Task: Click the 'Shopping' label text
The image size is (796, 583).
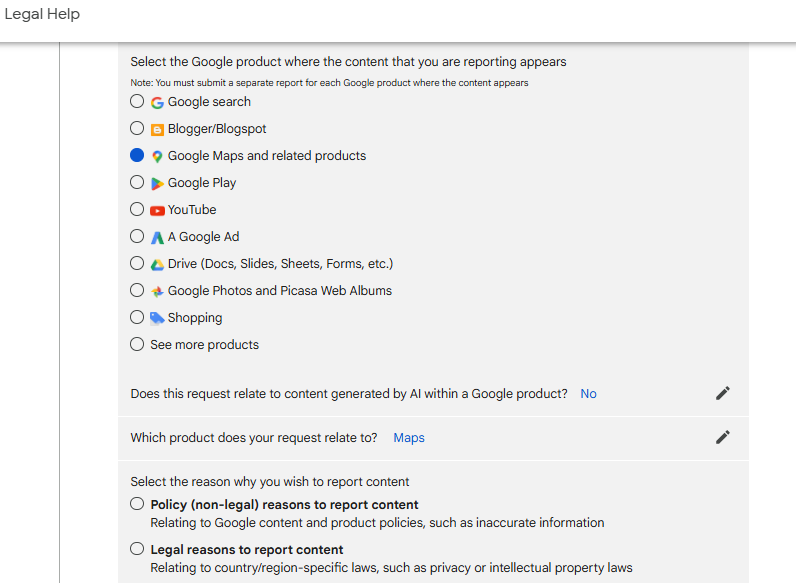Action: [195, 318]
